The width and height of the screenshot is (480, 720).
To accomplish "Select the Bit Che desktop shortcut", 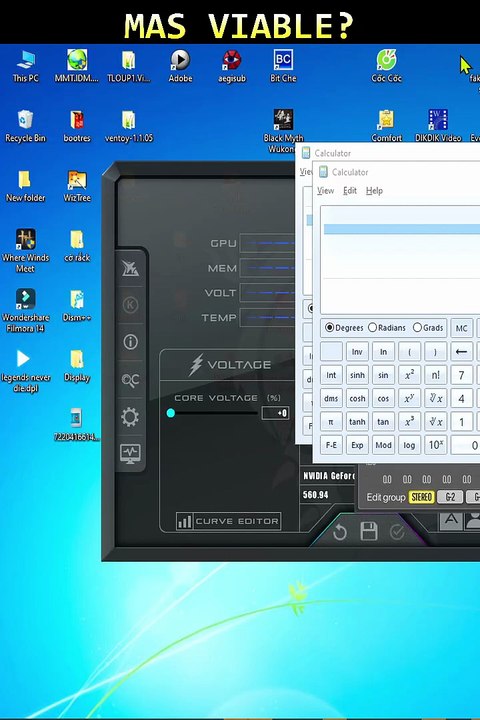I will click(283, 67).
